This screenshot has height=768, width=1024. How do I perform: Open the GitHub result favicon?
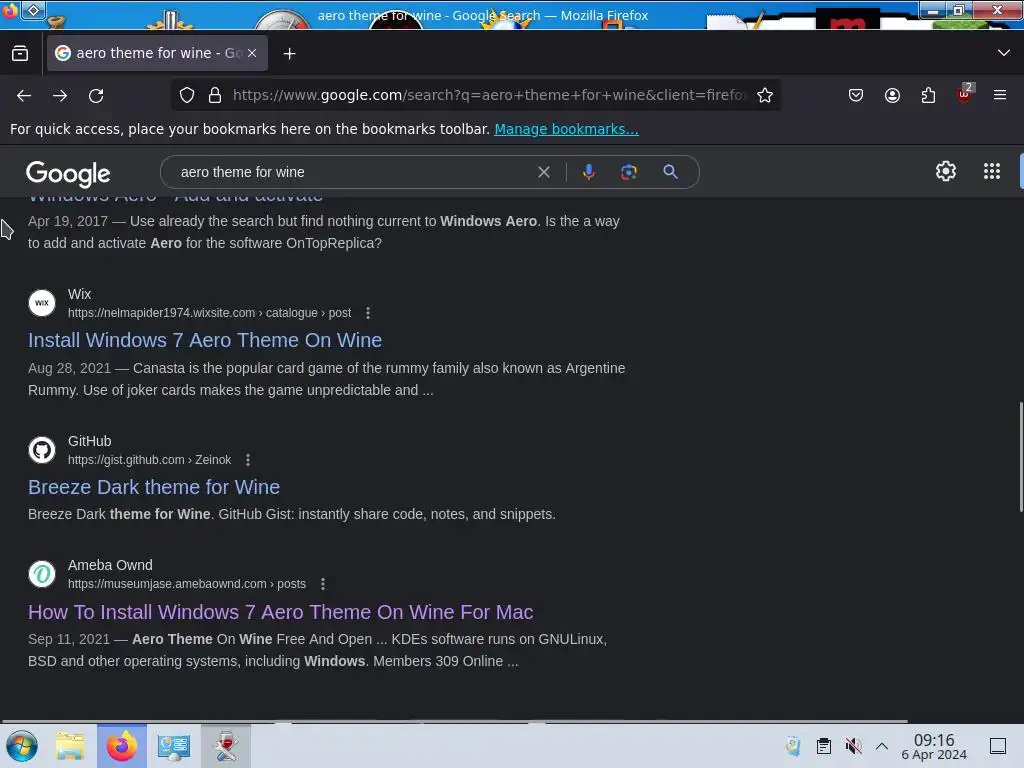(x=42, y=450)
